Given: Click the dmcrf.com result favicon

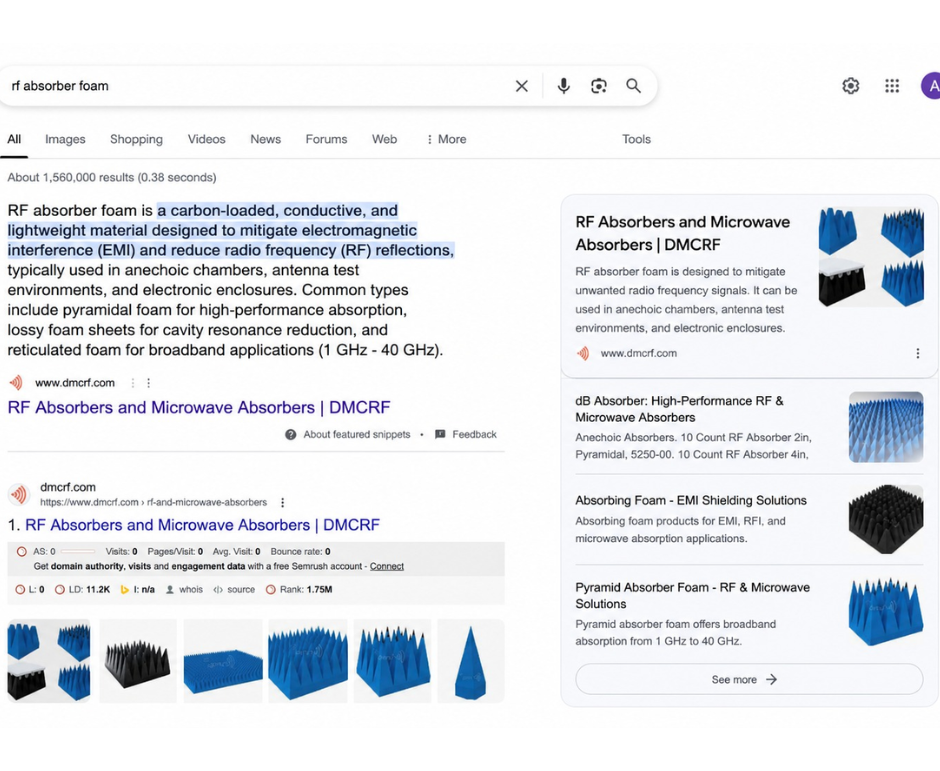Looking at the screenshot, I should coord(19,495).
